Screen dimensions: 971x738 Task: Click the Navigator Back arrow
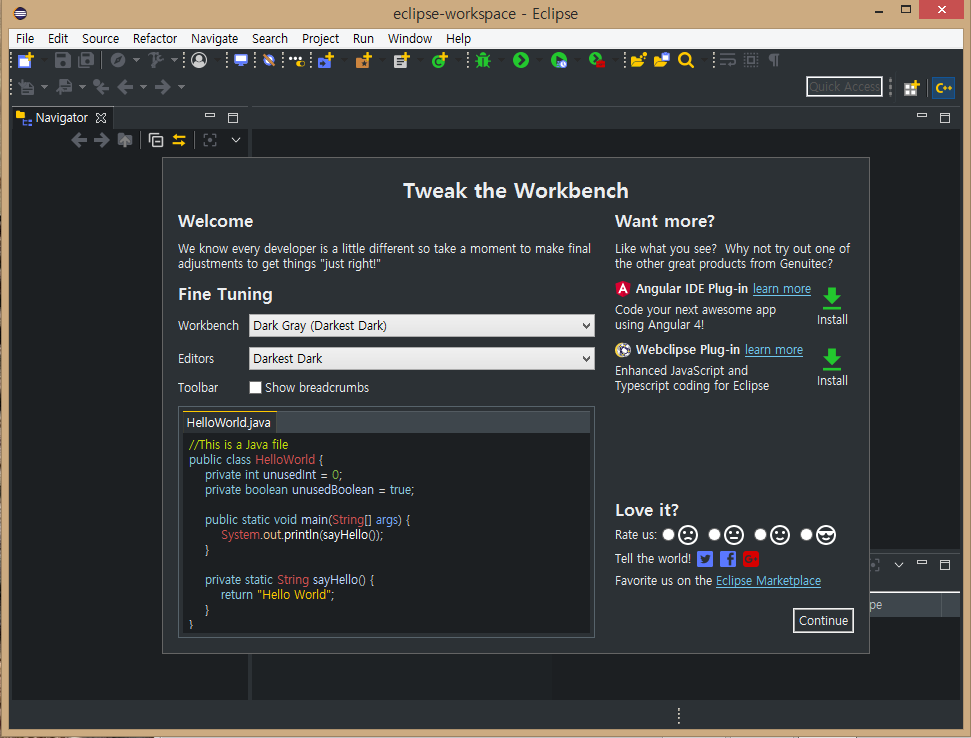point(79,141)
